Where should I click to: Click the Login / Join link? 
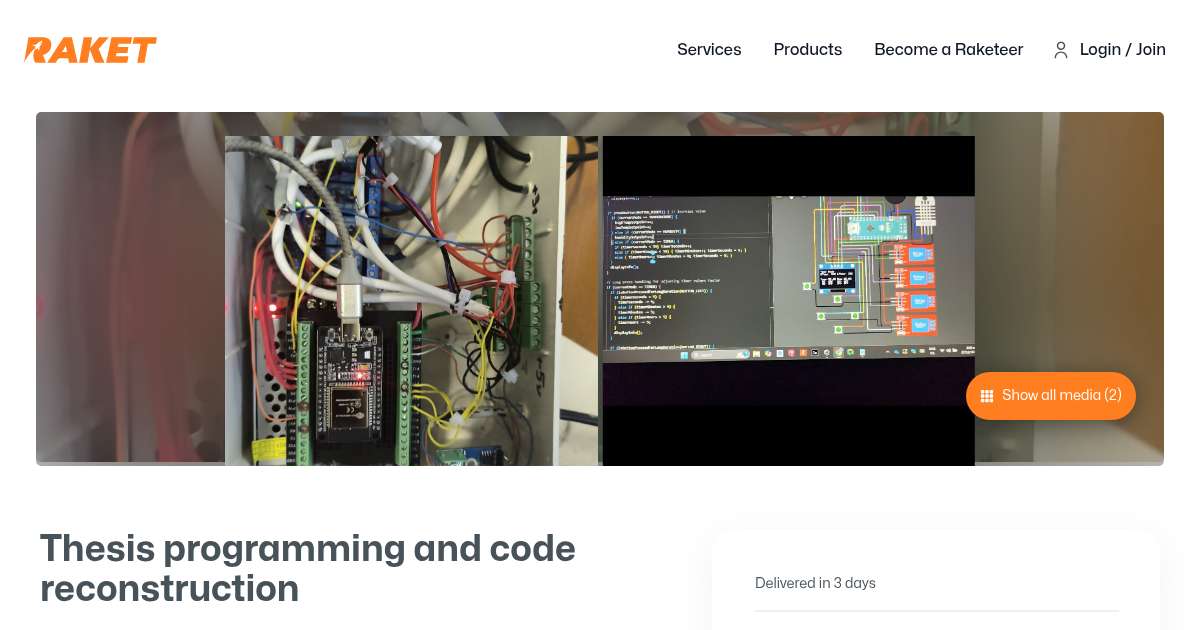click(1123, 49)
